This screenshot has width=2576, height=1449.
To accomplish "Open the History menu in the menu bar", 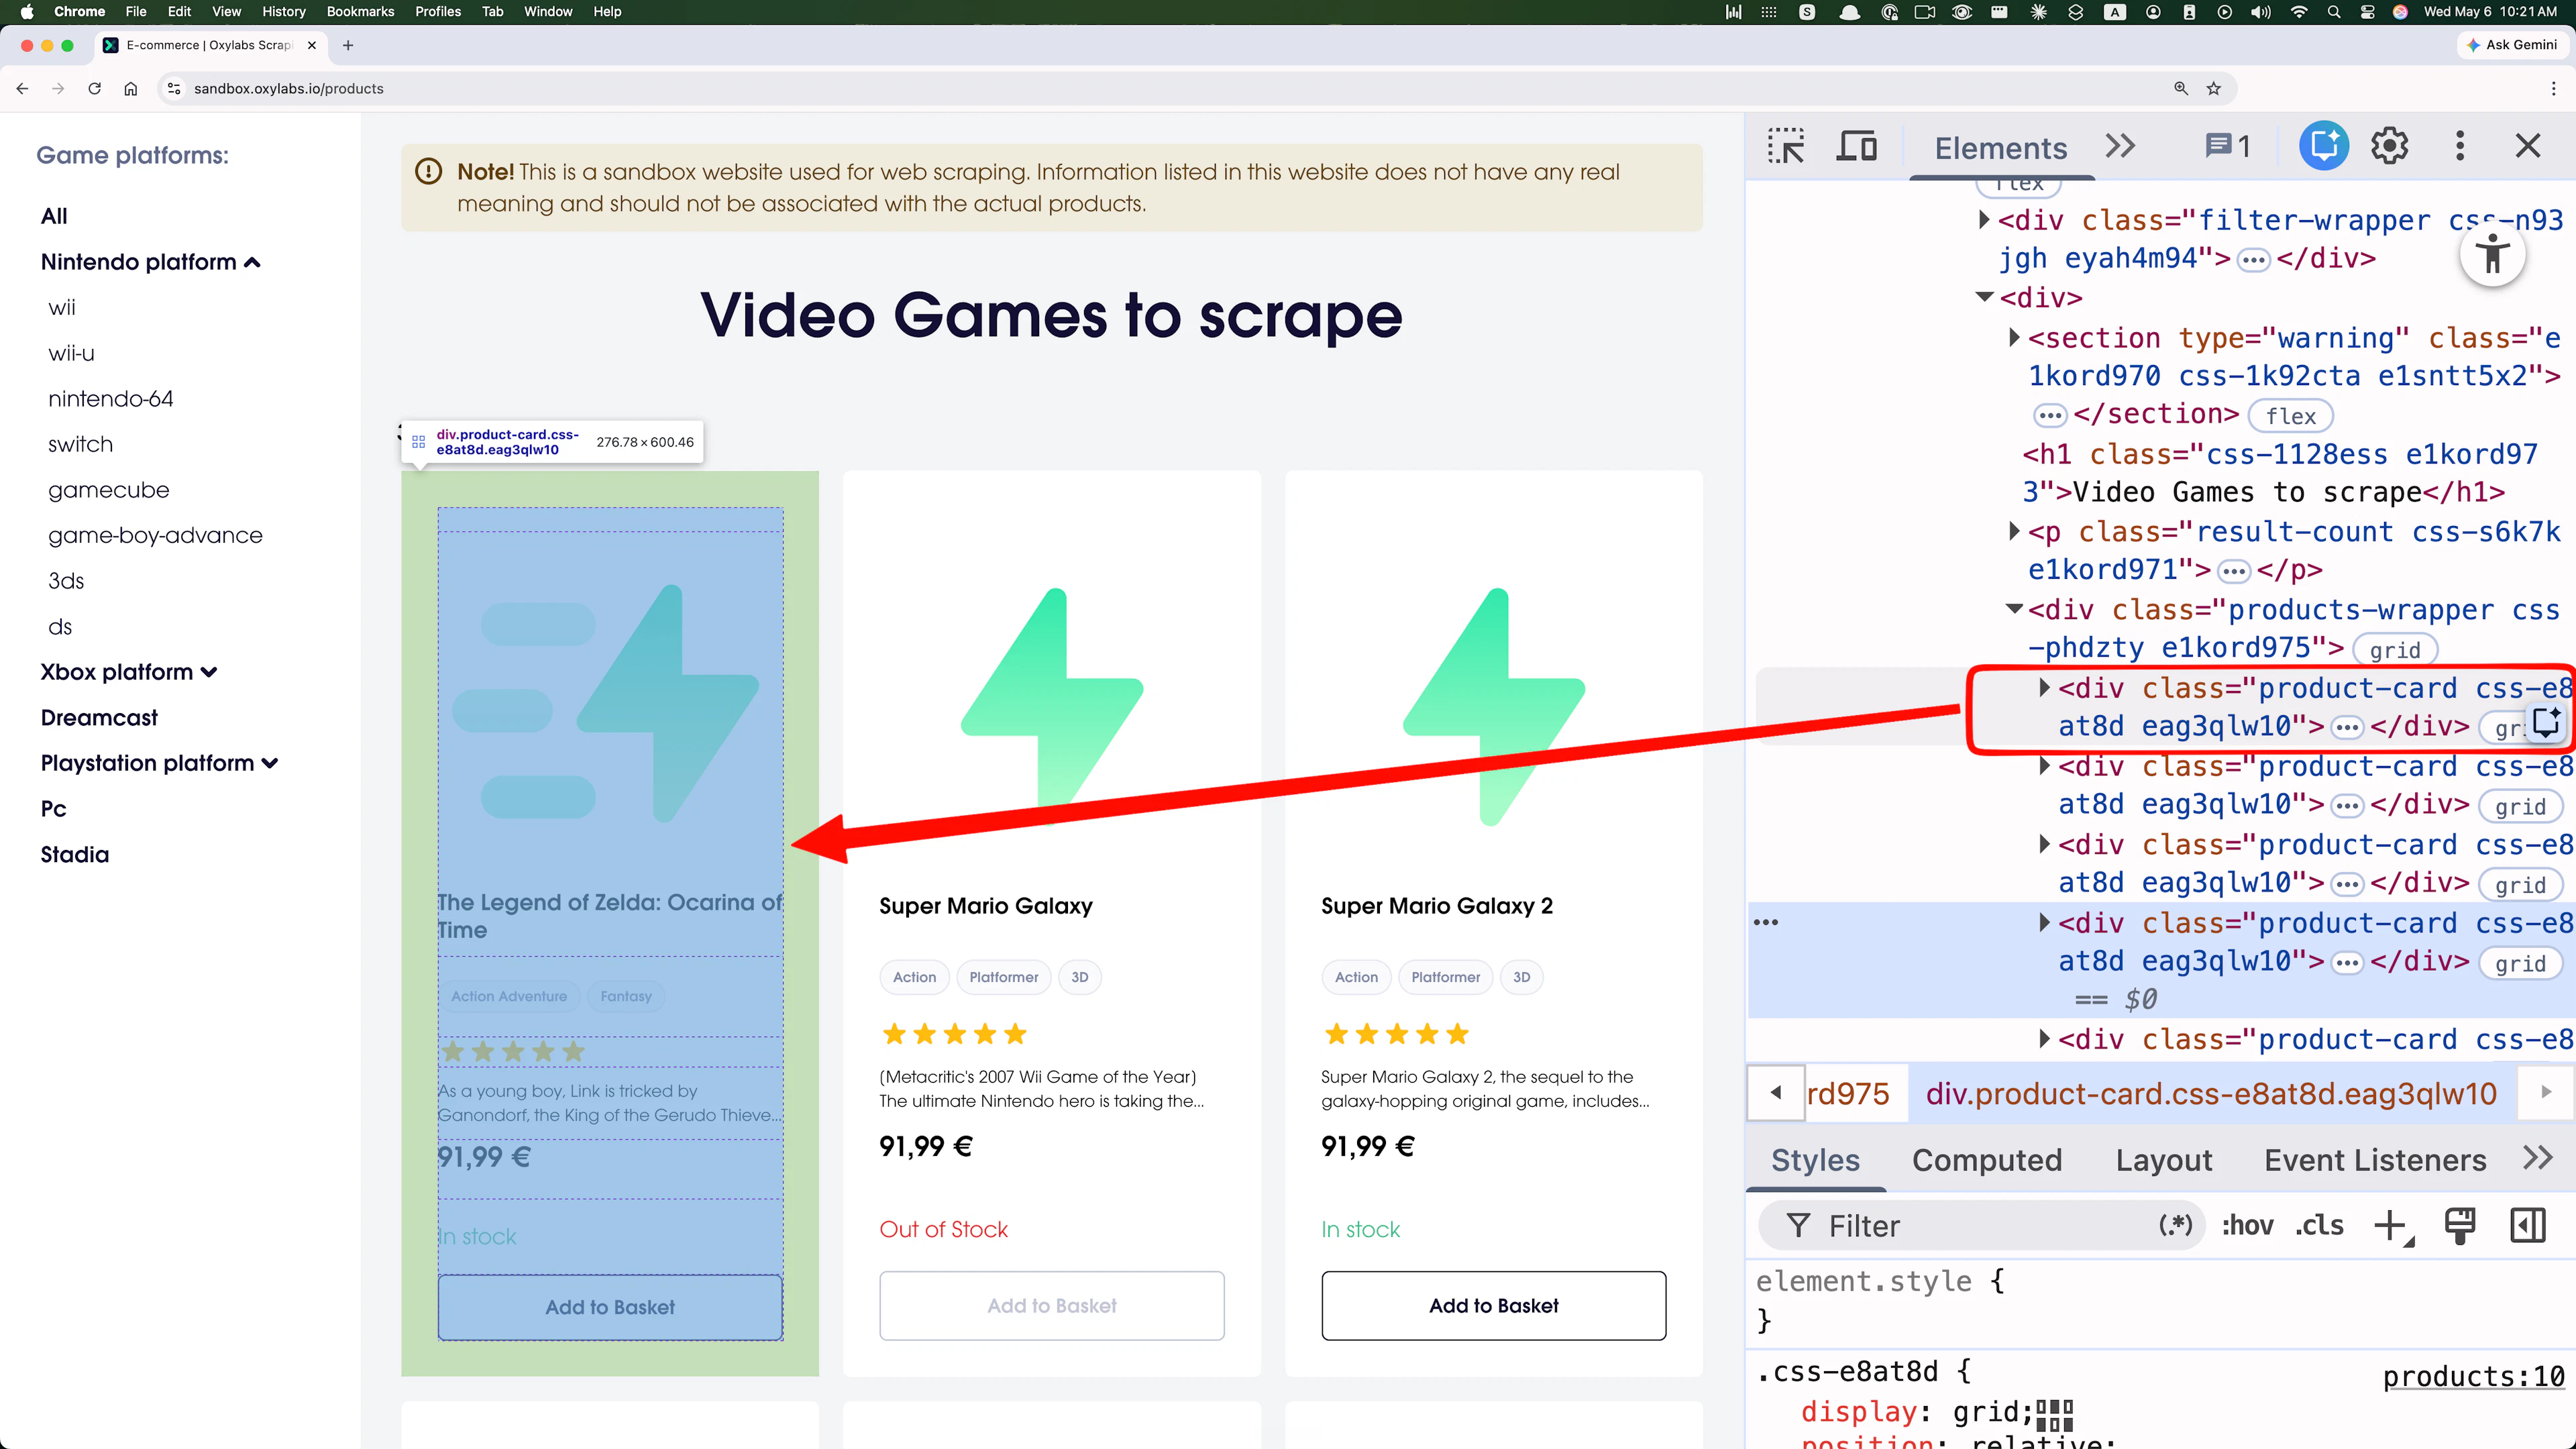I will point(283,12).
